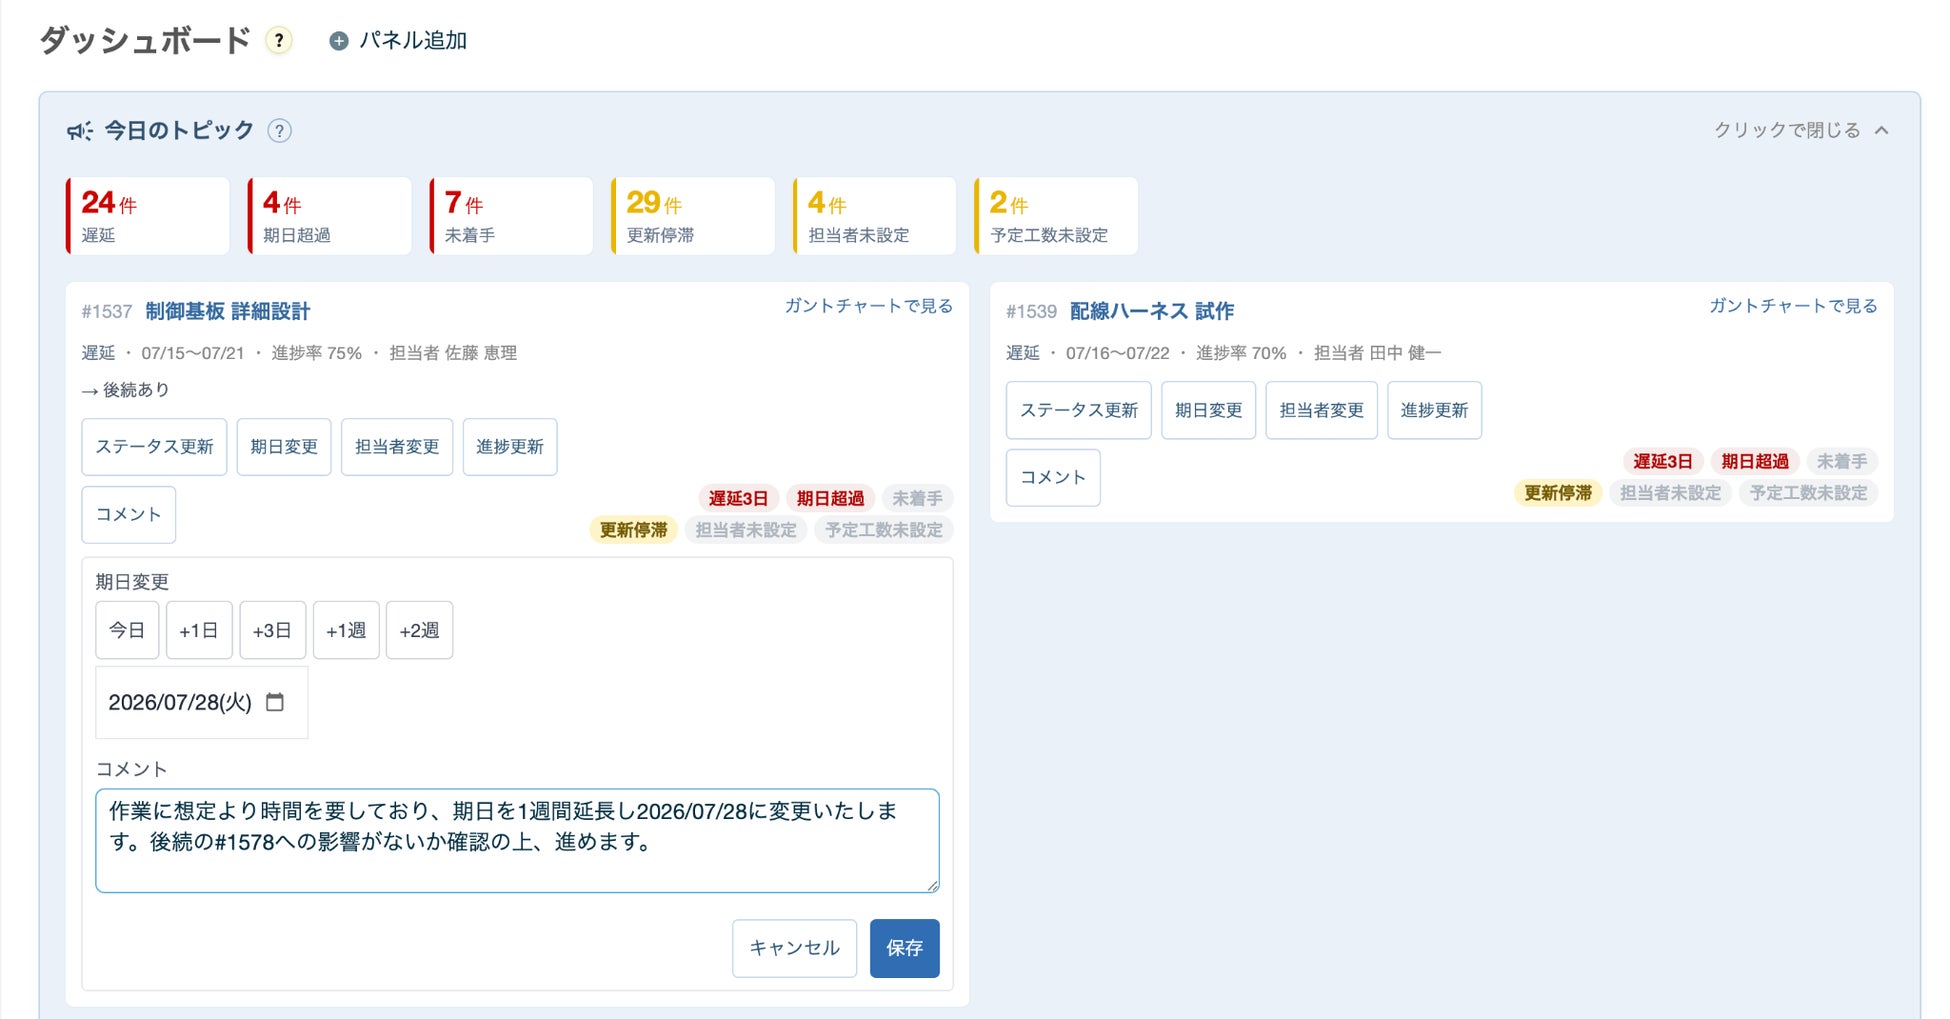Click 担当者 佐藤 恵理 text
Screen dimensions: 1950x1019
pos(453,353)
